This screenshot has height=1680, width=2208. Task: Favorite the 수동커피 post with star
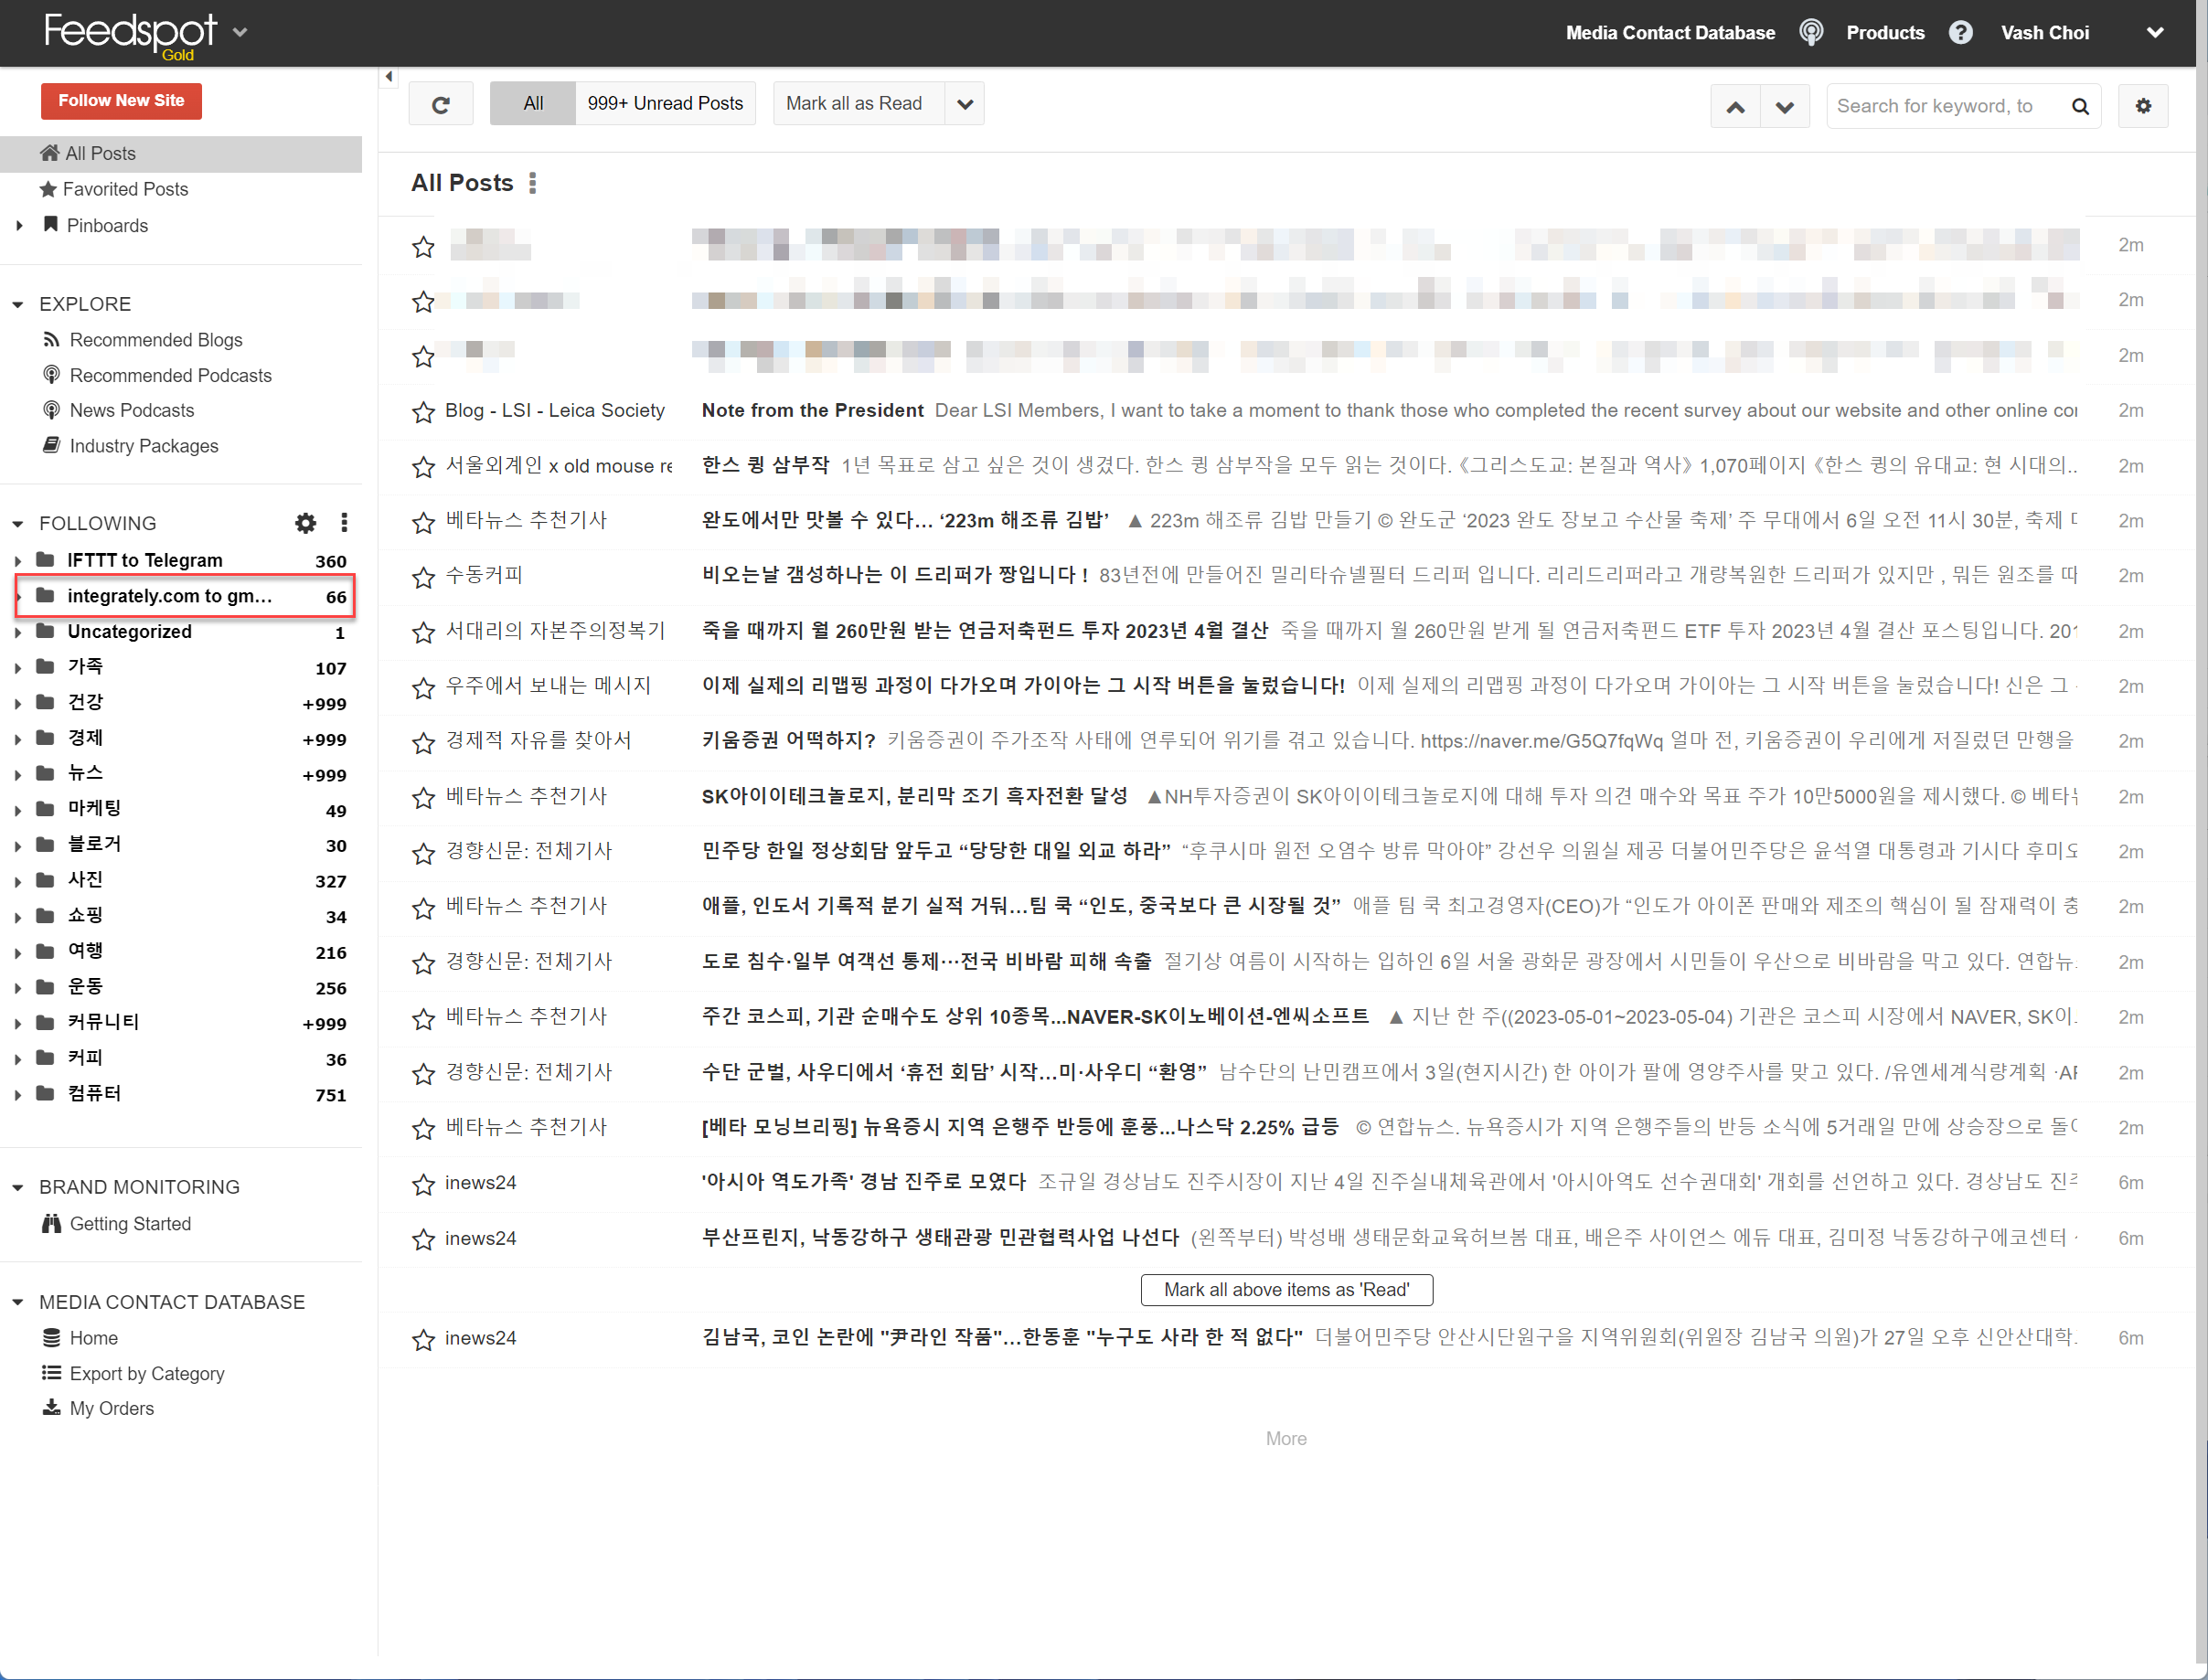pyautogui.click(x=423, y=577)
